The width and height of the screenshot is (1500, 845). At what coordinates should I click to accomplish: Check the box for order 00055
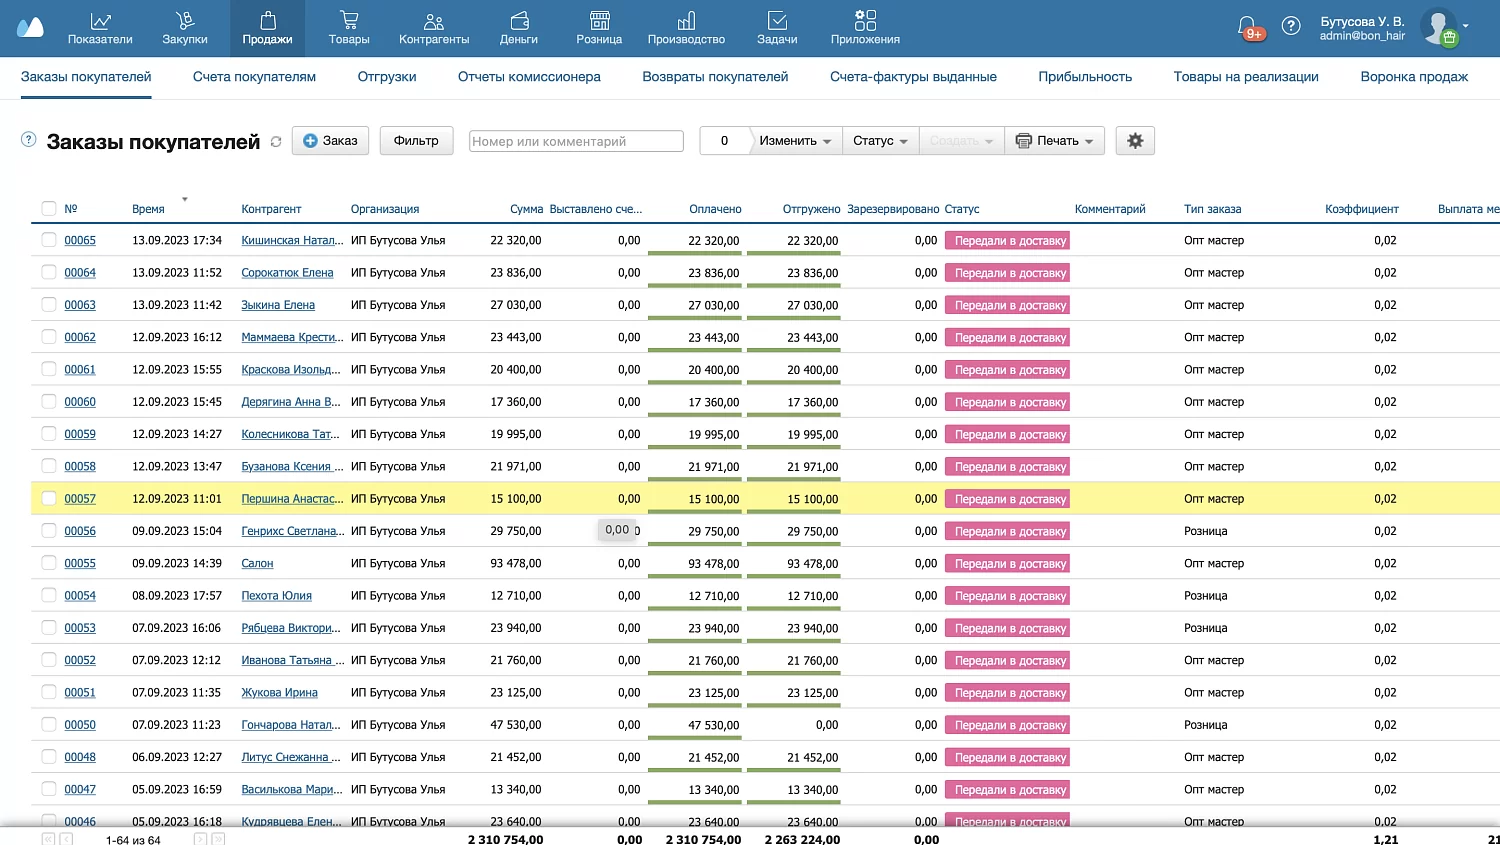point(48,563)
